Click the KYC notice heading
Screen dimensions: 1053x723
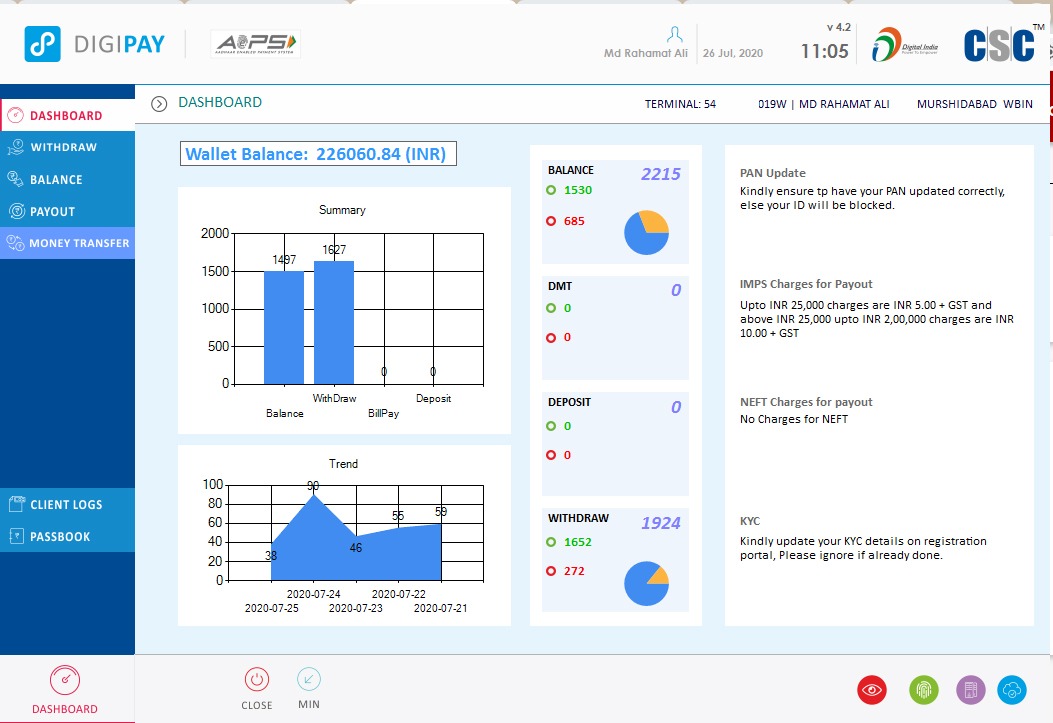(750, 521)
